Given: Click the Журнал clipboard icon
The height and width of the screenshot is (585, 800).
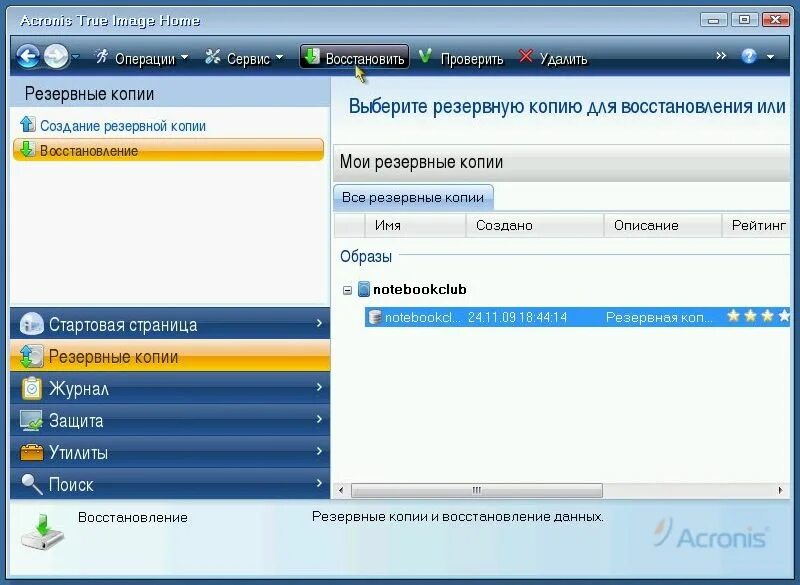Looking at the screenshot, I should (32, 388).
